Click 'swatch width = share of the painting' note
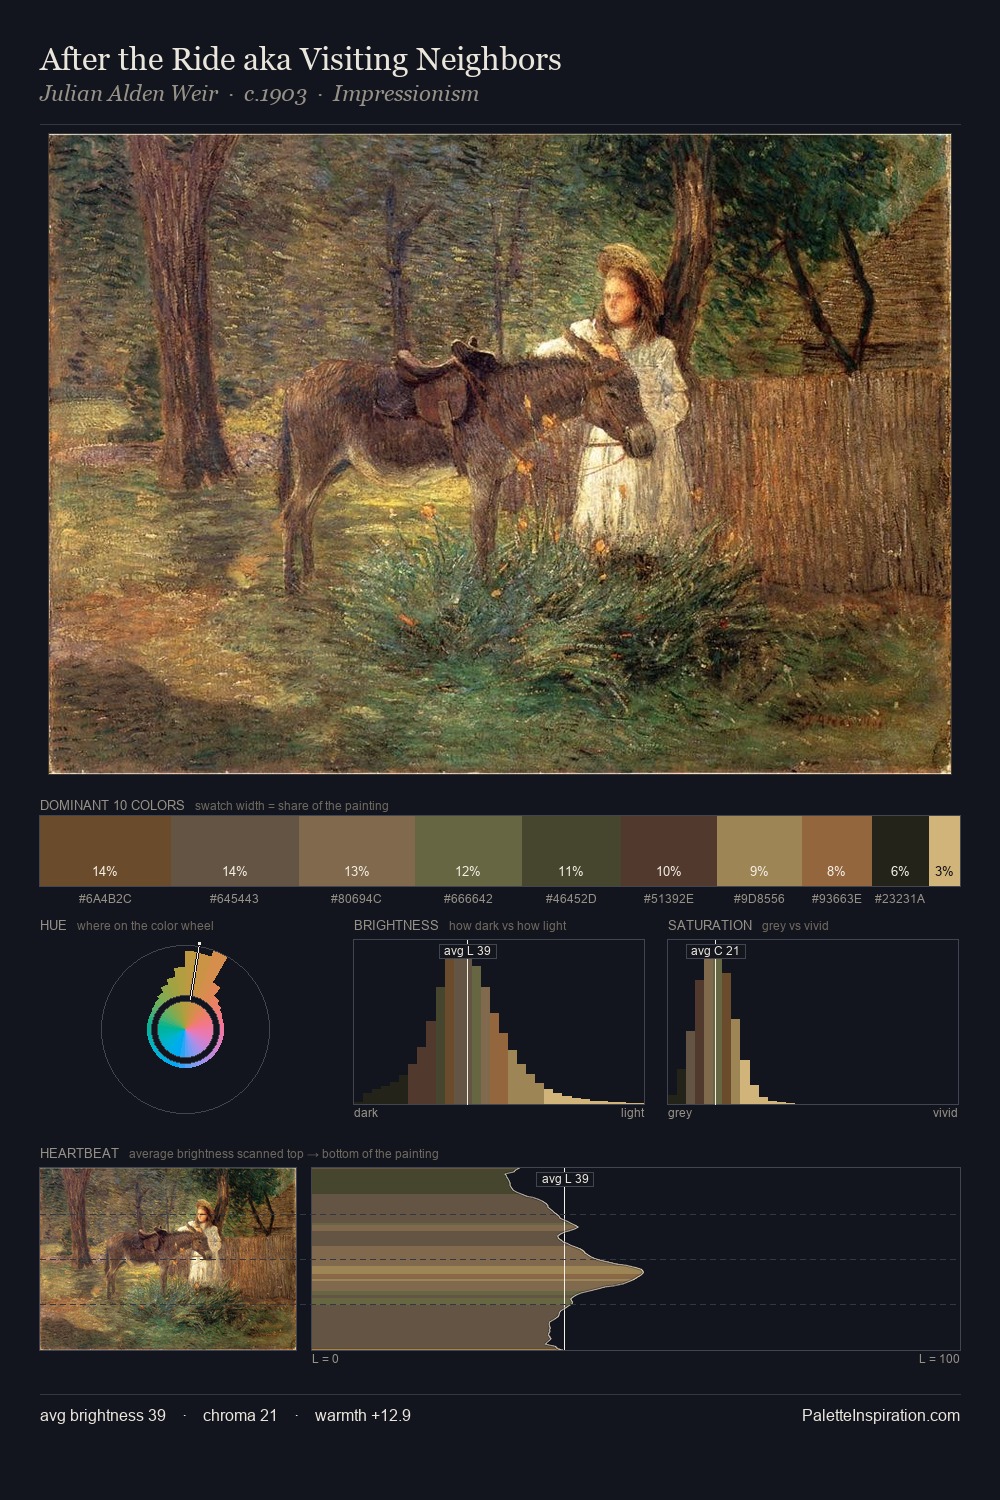 pos(292,806)
